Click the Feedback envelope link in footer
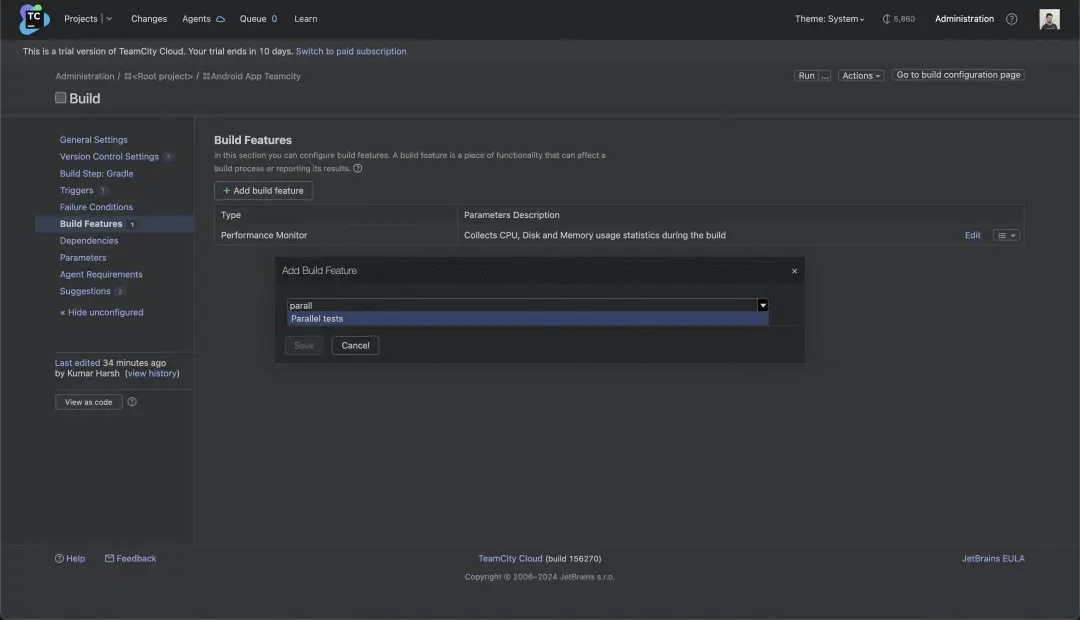The height and width of the screenshot is (620, 1080). 131,559
